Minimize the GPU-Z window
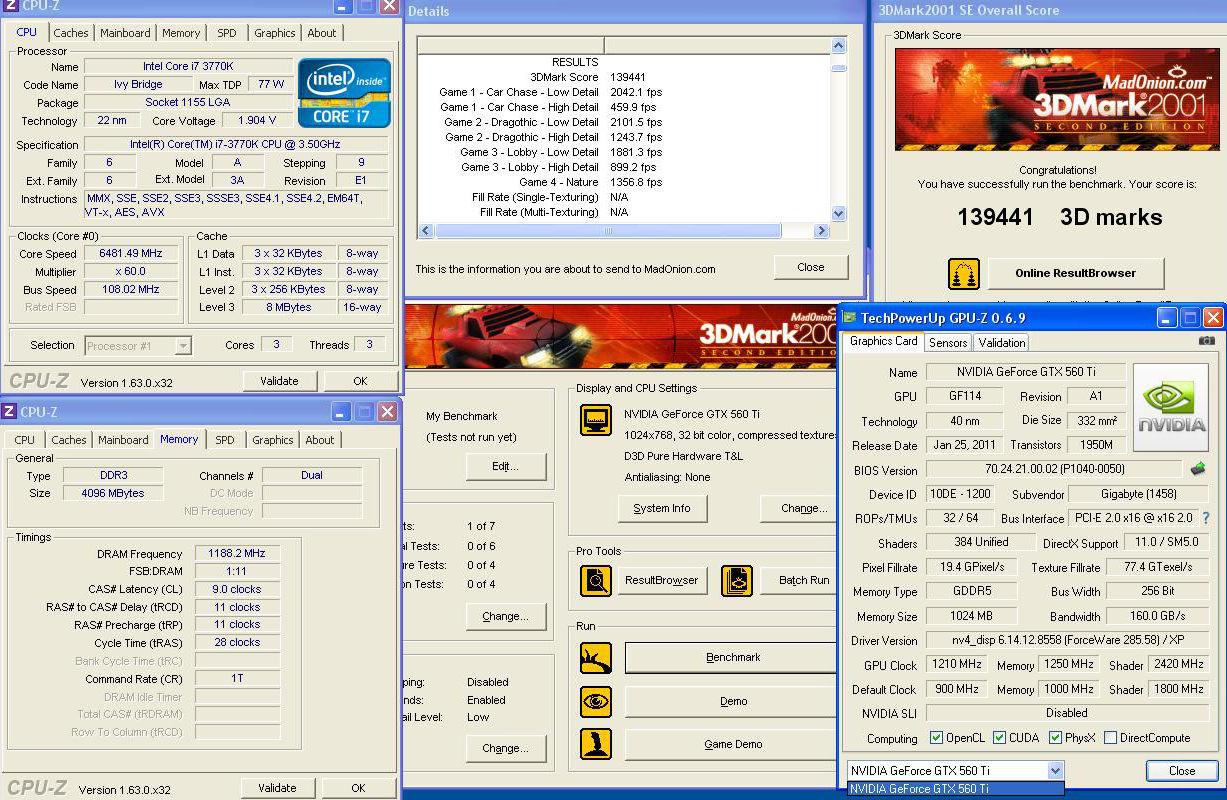Viewport: 1227px width, 800px height. click(x=1167, y=318)
